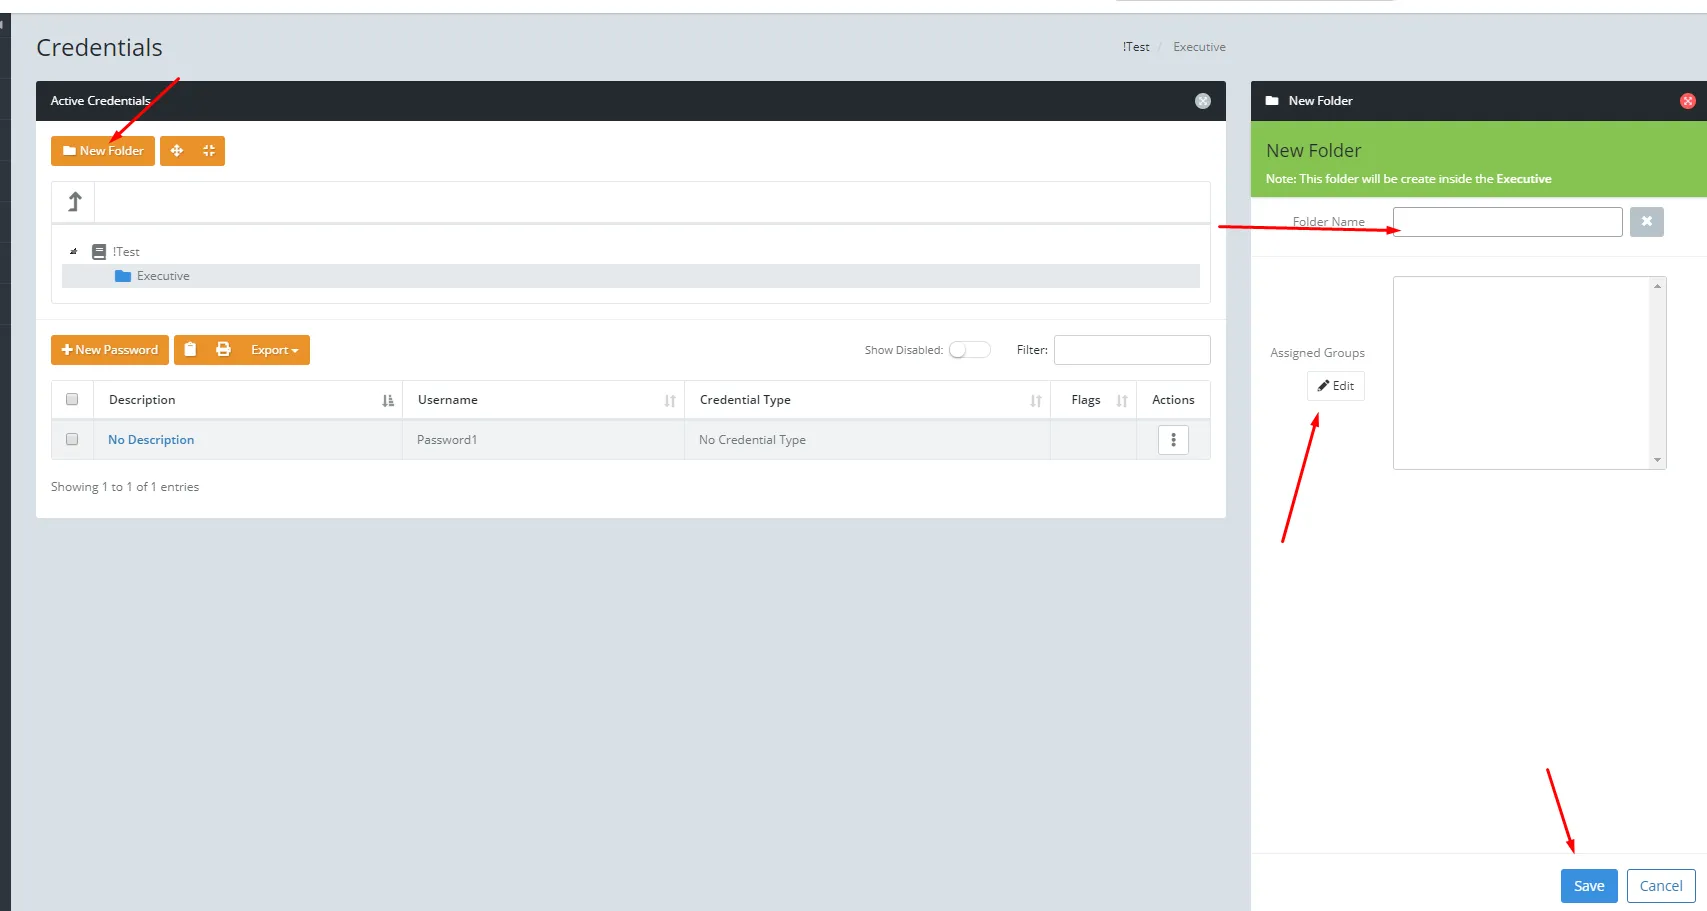Open the No Description credential link
Image resolution: width=1707 pixels, height=911 pixels.
click(x=150, y=439)
